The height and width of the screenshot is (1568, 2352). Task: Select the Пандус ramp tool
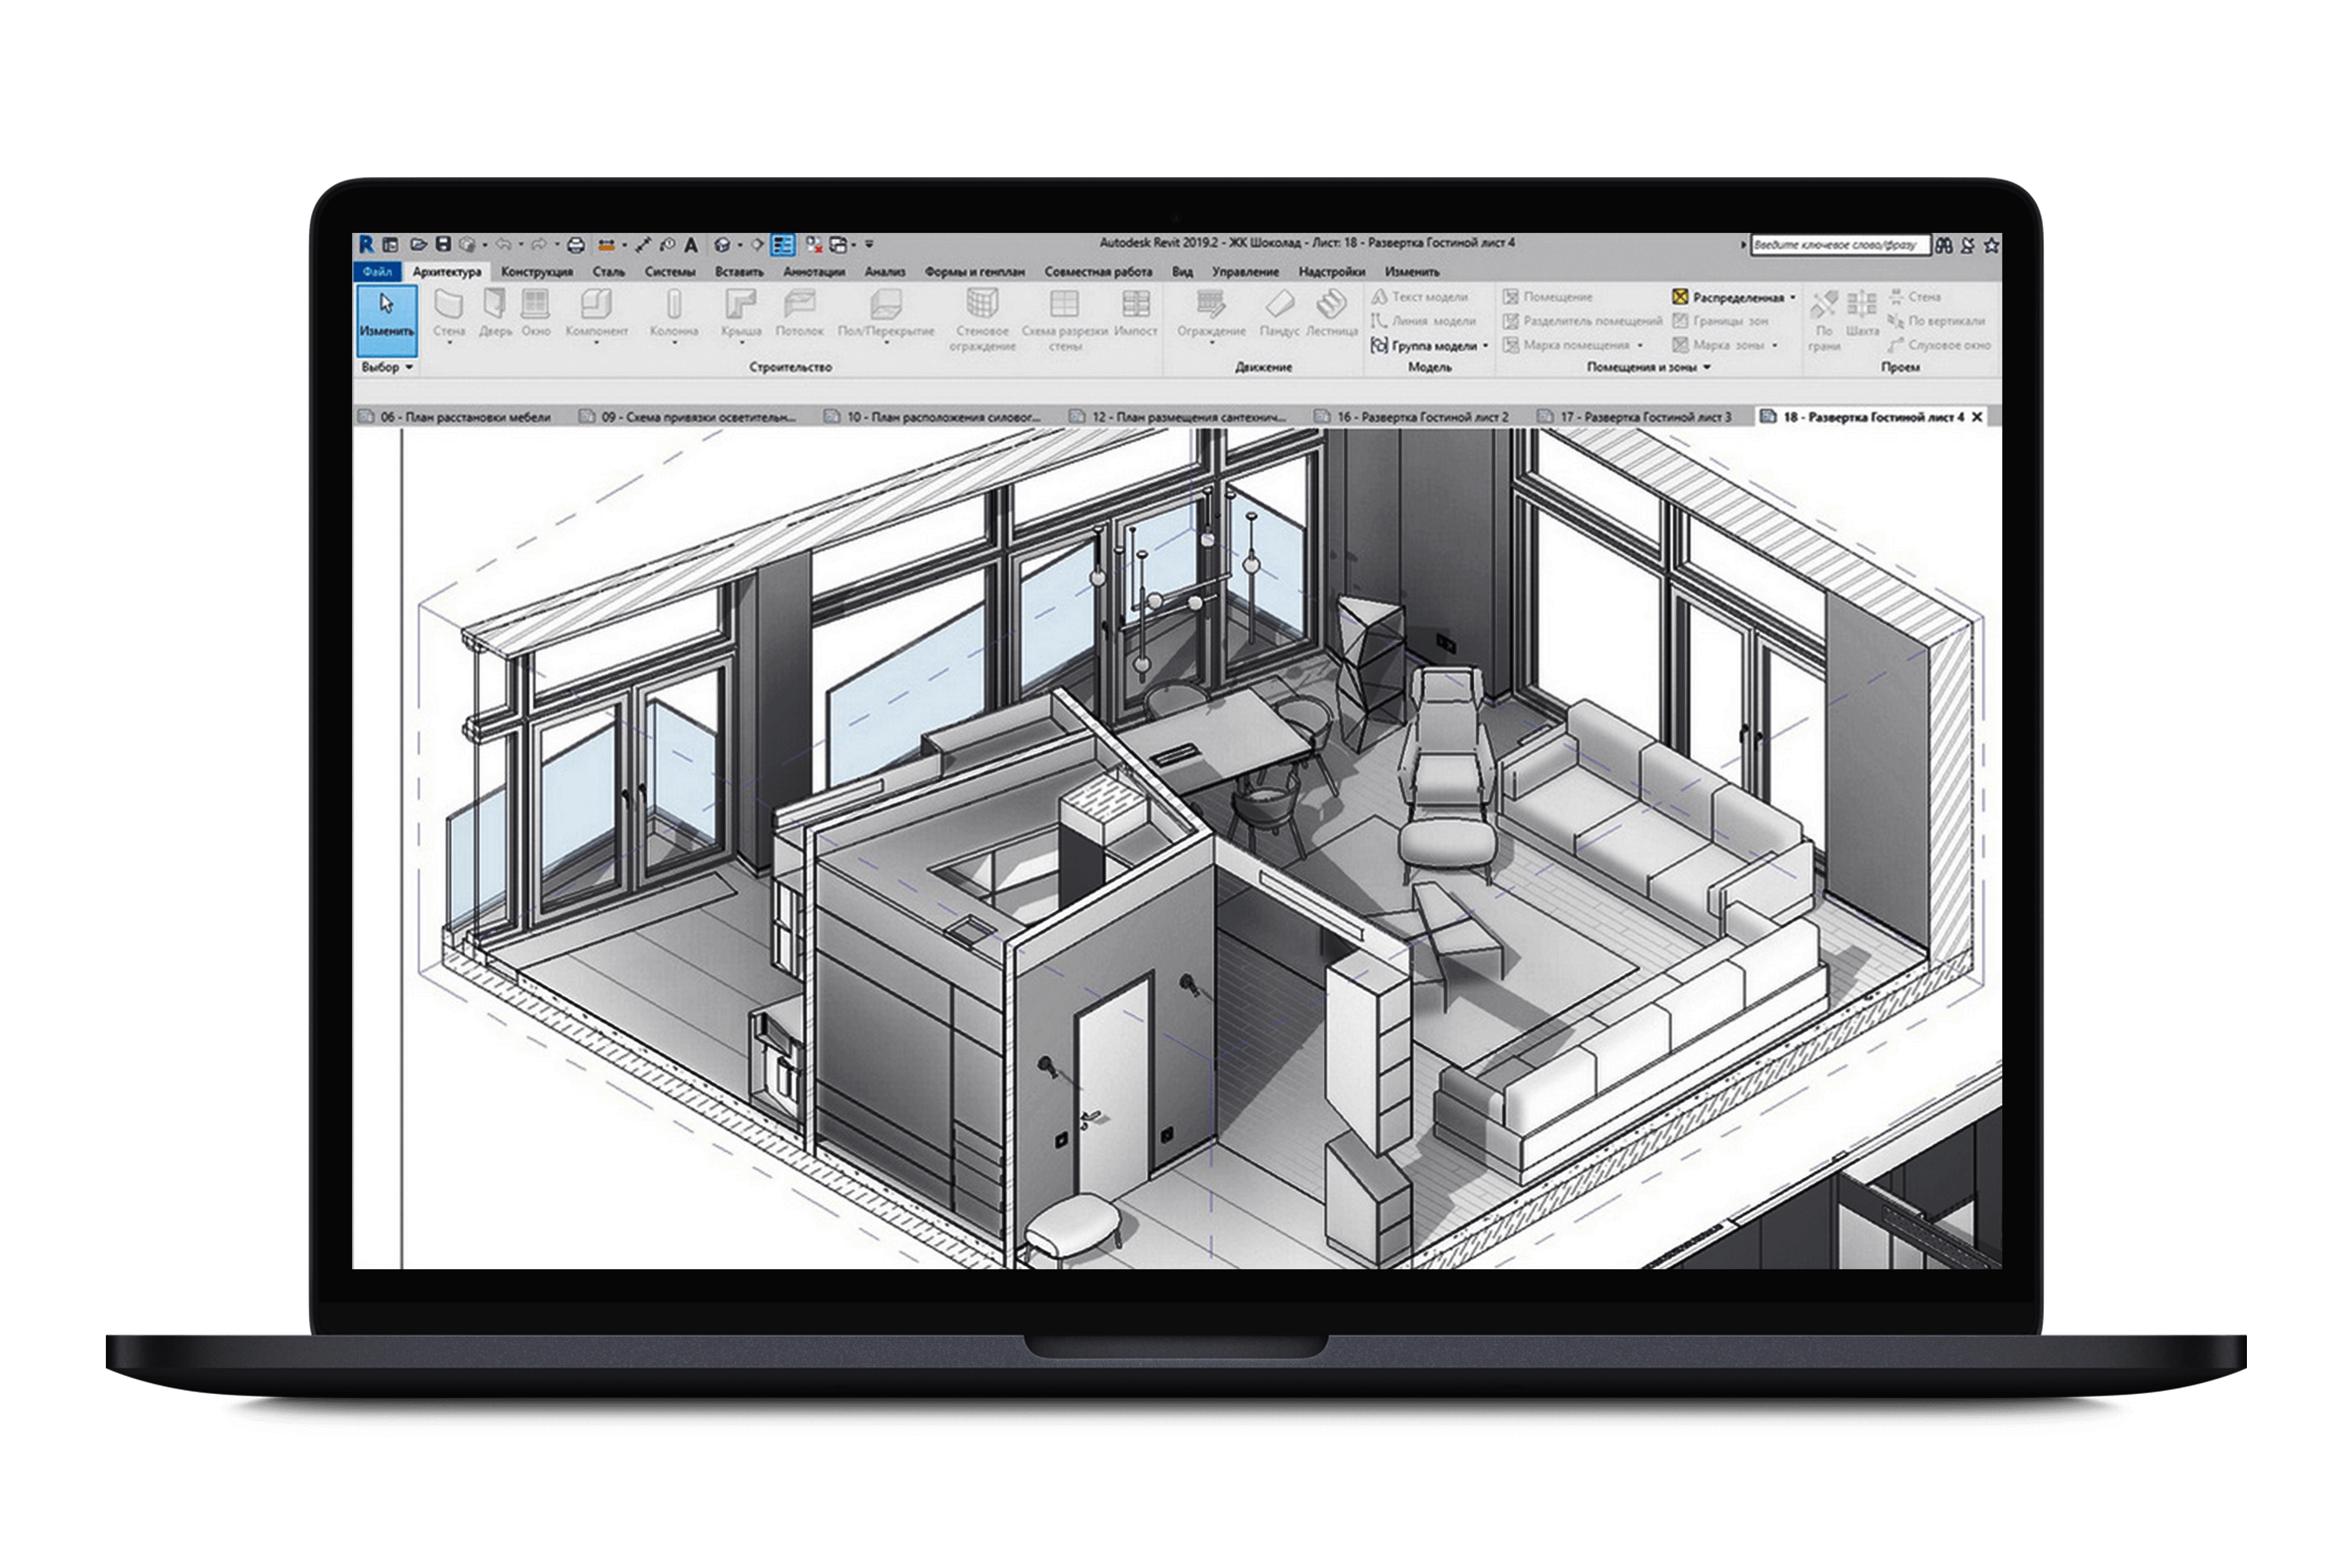pos(1279,313)
